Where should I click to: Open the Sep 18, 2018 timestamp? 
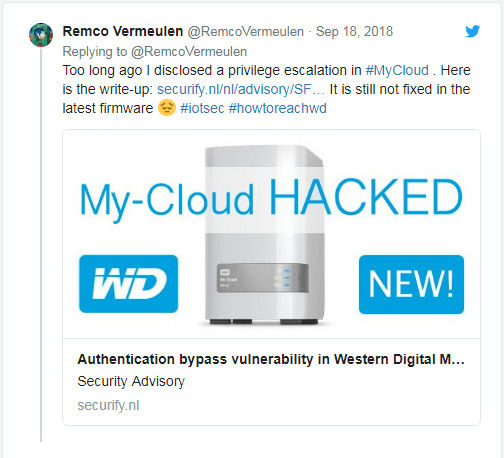pyautogui.click(x=354, y=31)
